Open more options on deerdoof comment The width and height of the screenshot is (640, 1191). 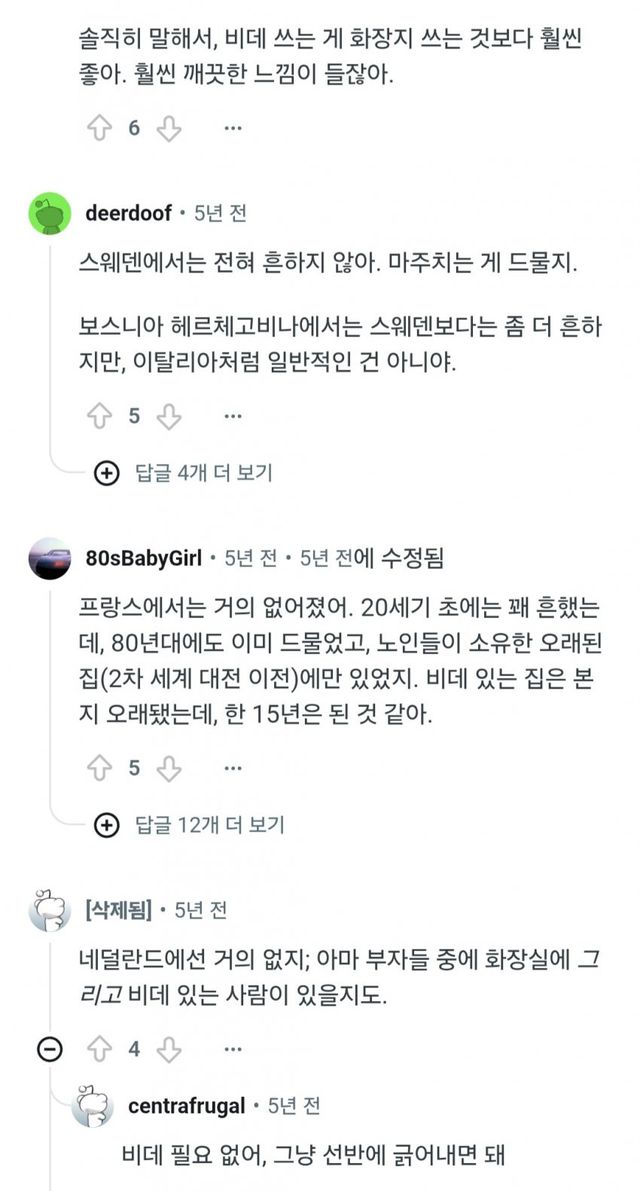pos(232,416)
